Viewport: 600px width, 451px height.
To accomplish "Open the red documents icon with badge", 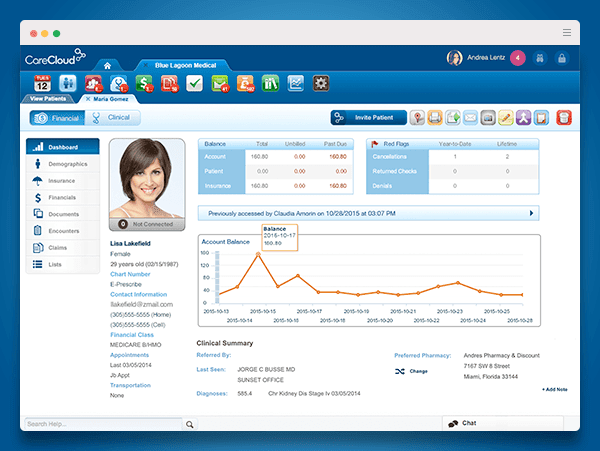I will point(170,83).
